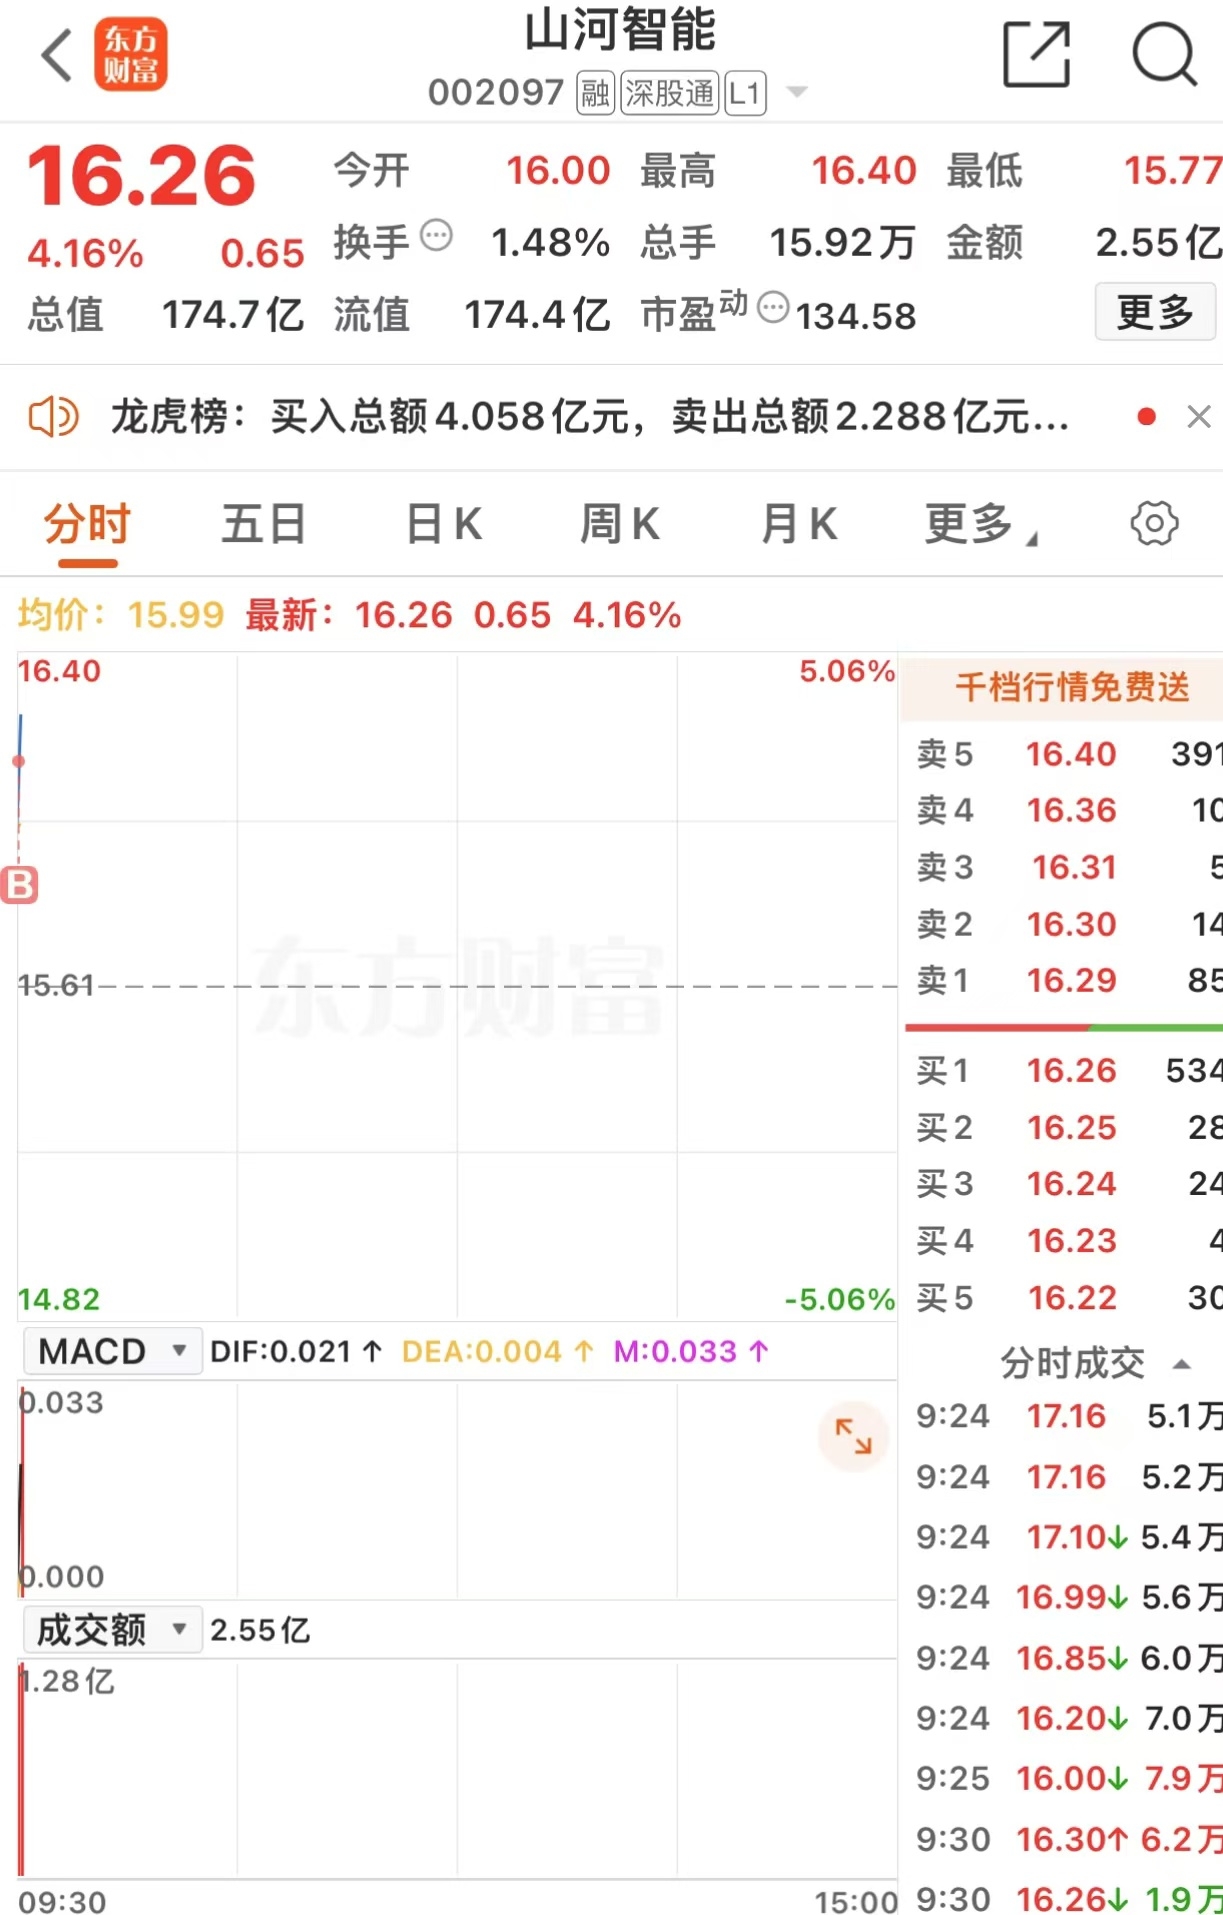Open chart settings gear icon

coord(1154,523)
